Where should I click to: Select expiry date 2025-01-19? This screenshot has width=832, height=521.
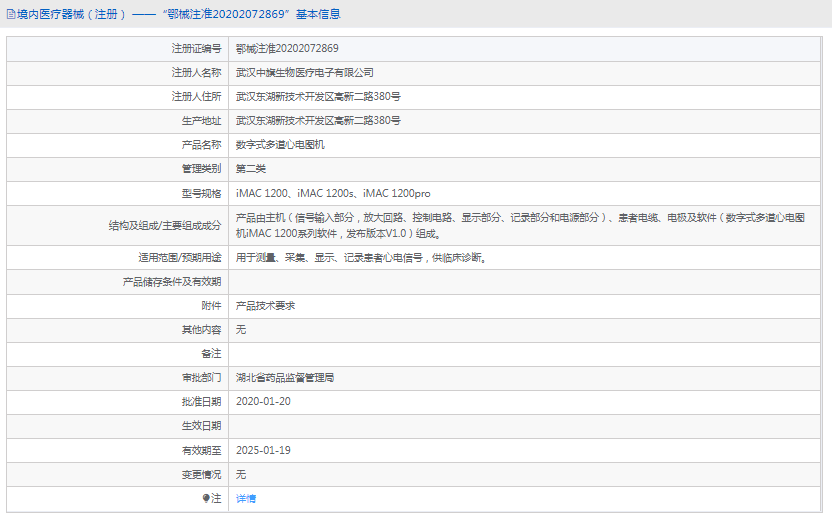tap(263, 450)
